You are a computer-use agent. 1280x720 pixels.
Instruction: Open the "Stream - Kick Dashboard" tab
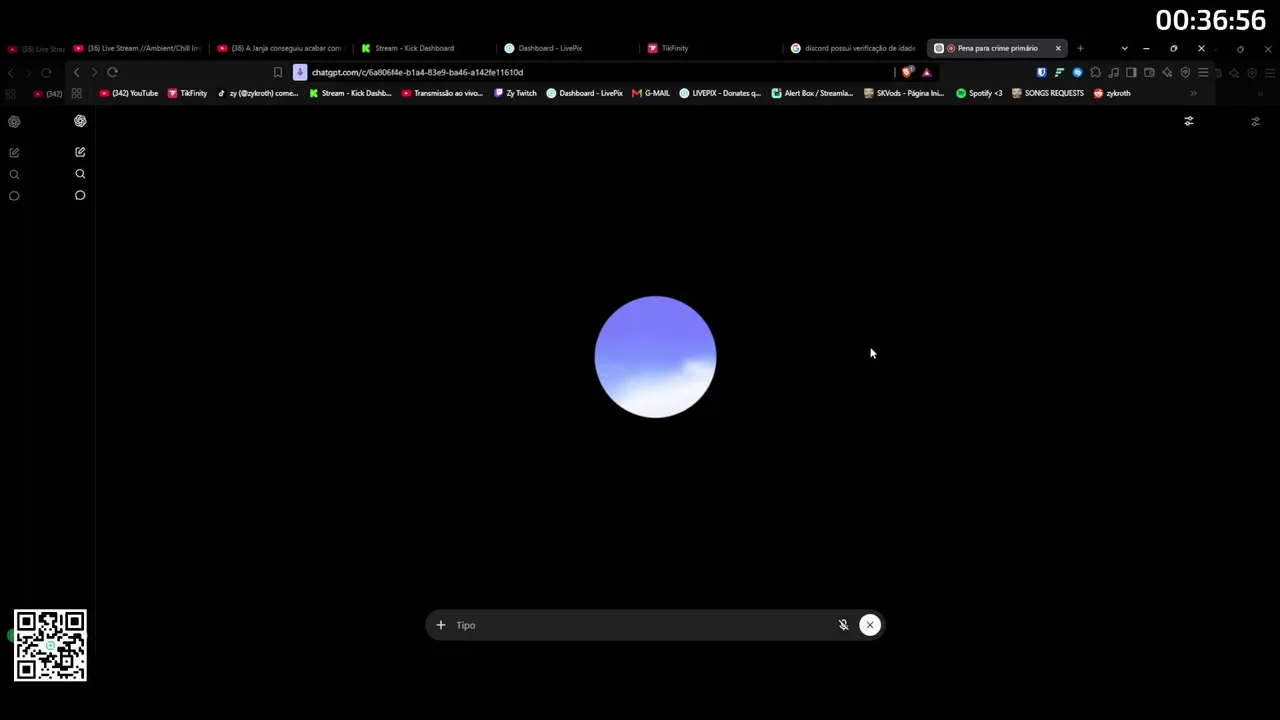click(x=414, y=48)
